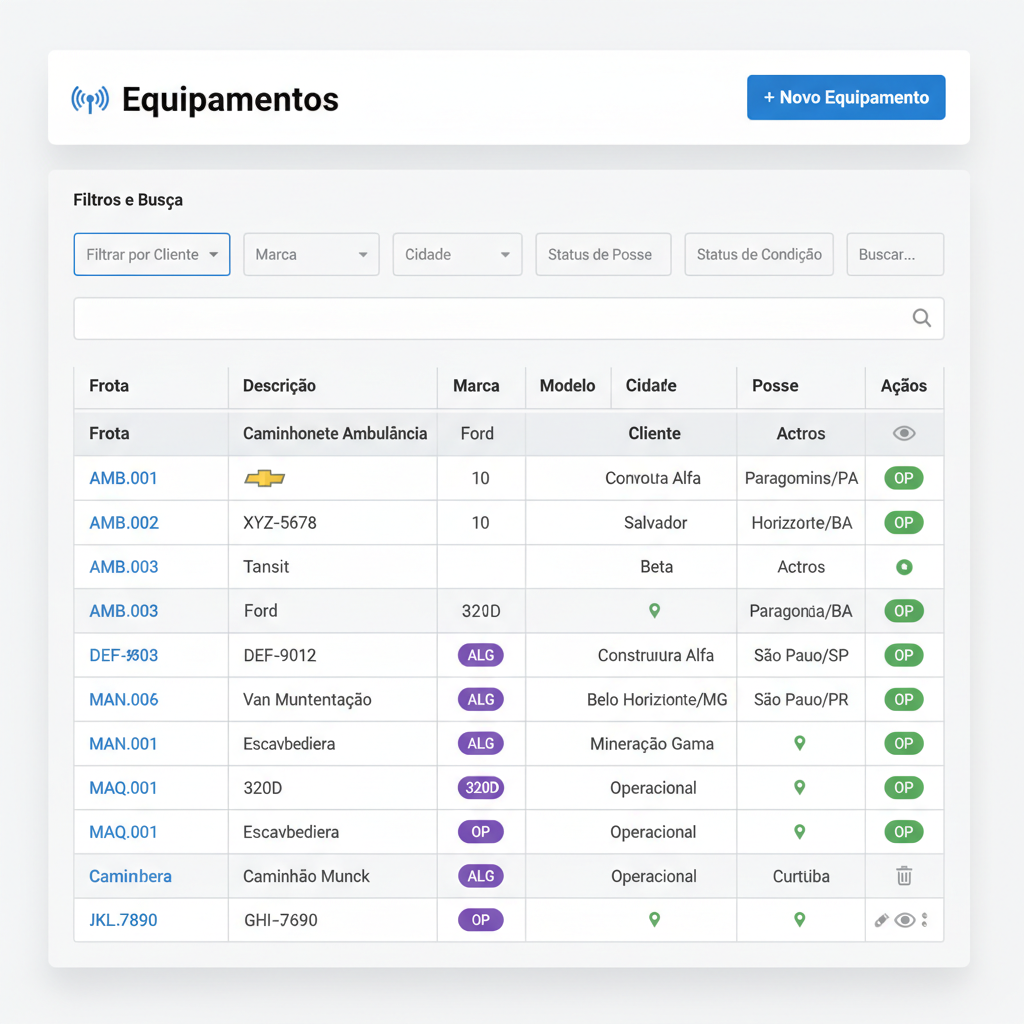Click the location pin in the MAN.001 row
The width and height of the screenshot is (1024, 1024).
tap(799, 743)
